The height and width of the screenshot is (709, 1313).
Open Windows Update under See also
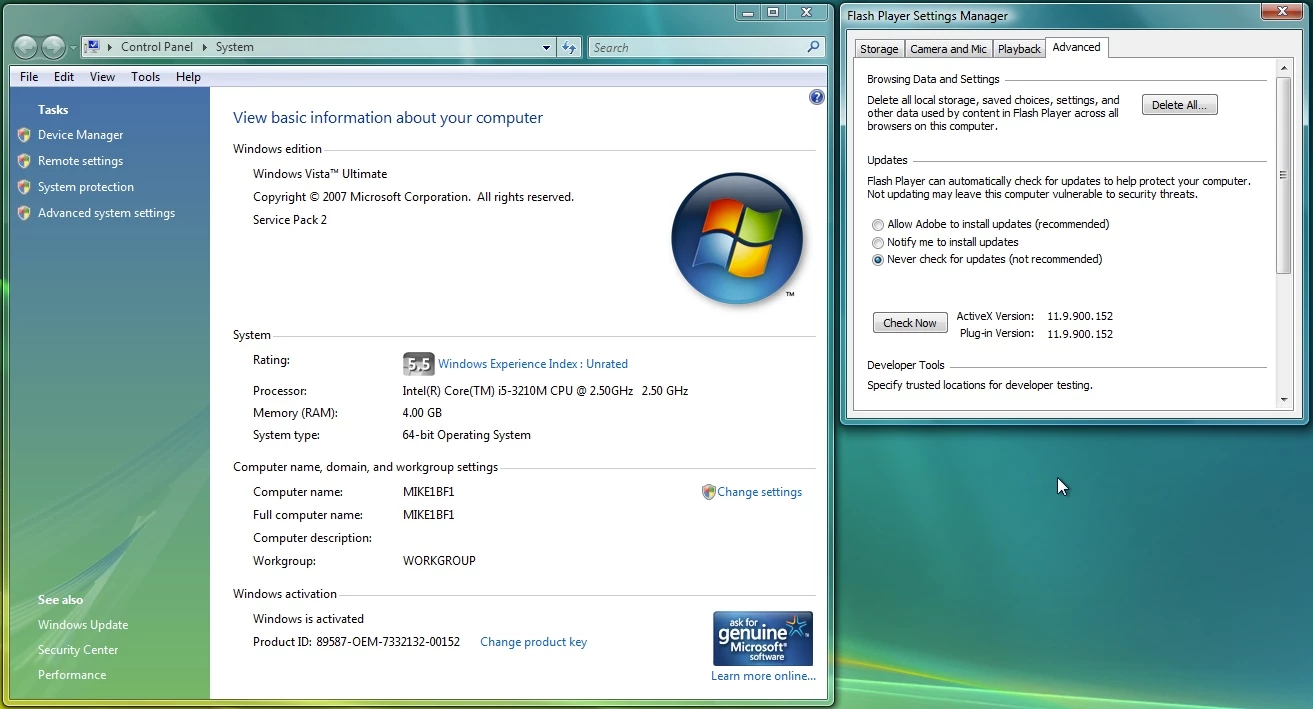coord(83,625)
